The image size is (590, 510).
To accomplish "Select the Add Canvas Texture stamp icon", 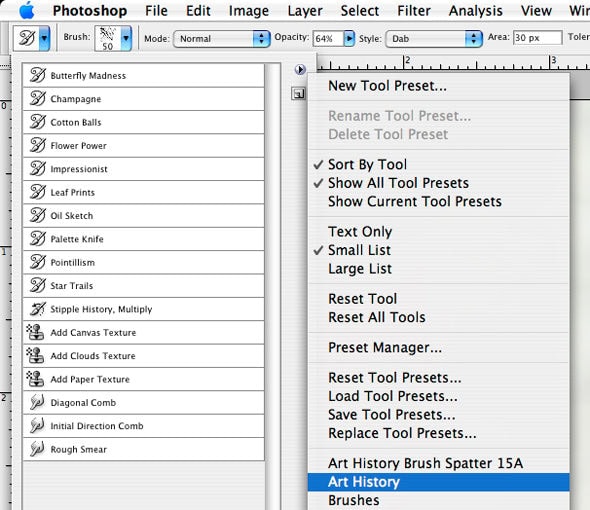I will tap(35, 332).
